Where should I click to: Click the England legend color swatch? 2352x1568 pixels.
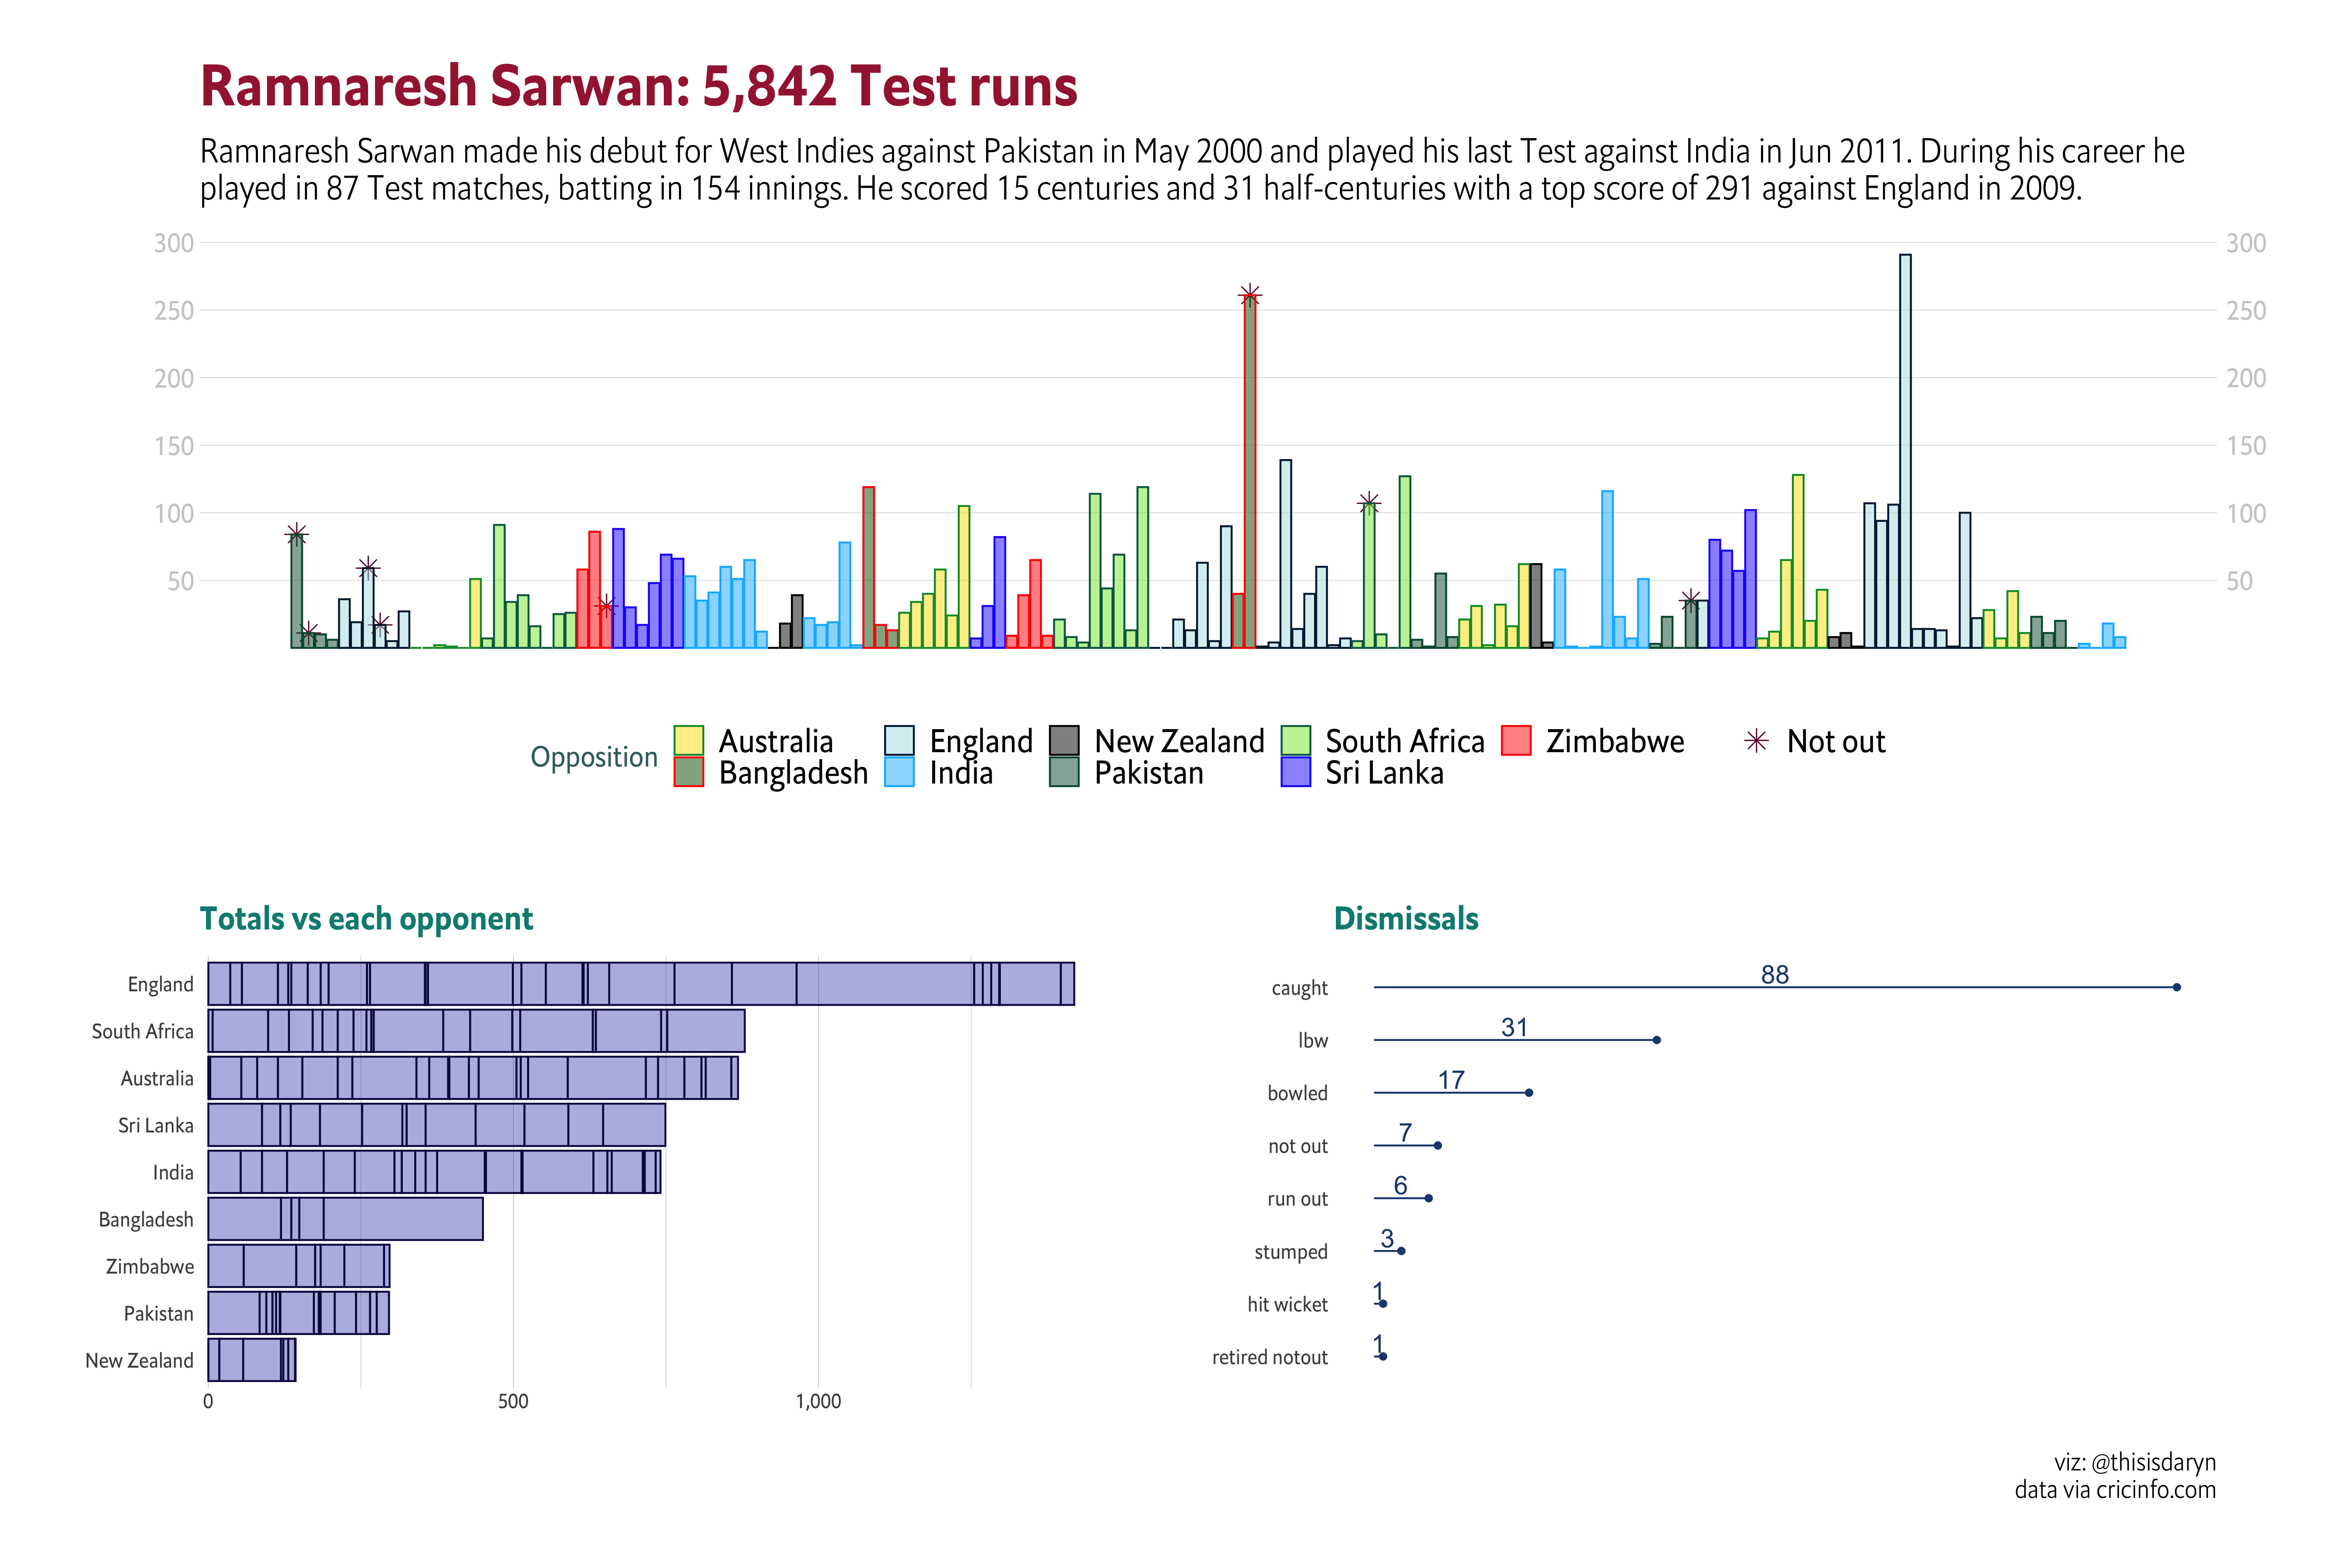(899, 741)
